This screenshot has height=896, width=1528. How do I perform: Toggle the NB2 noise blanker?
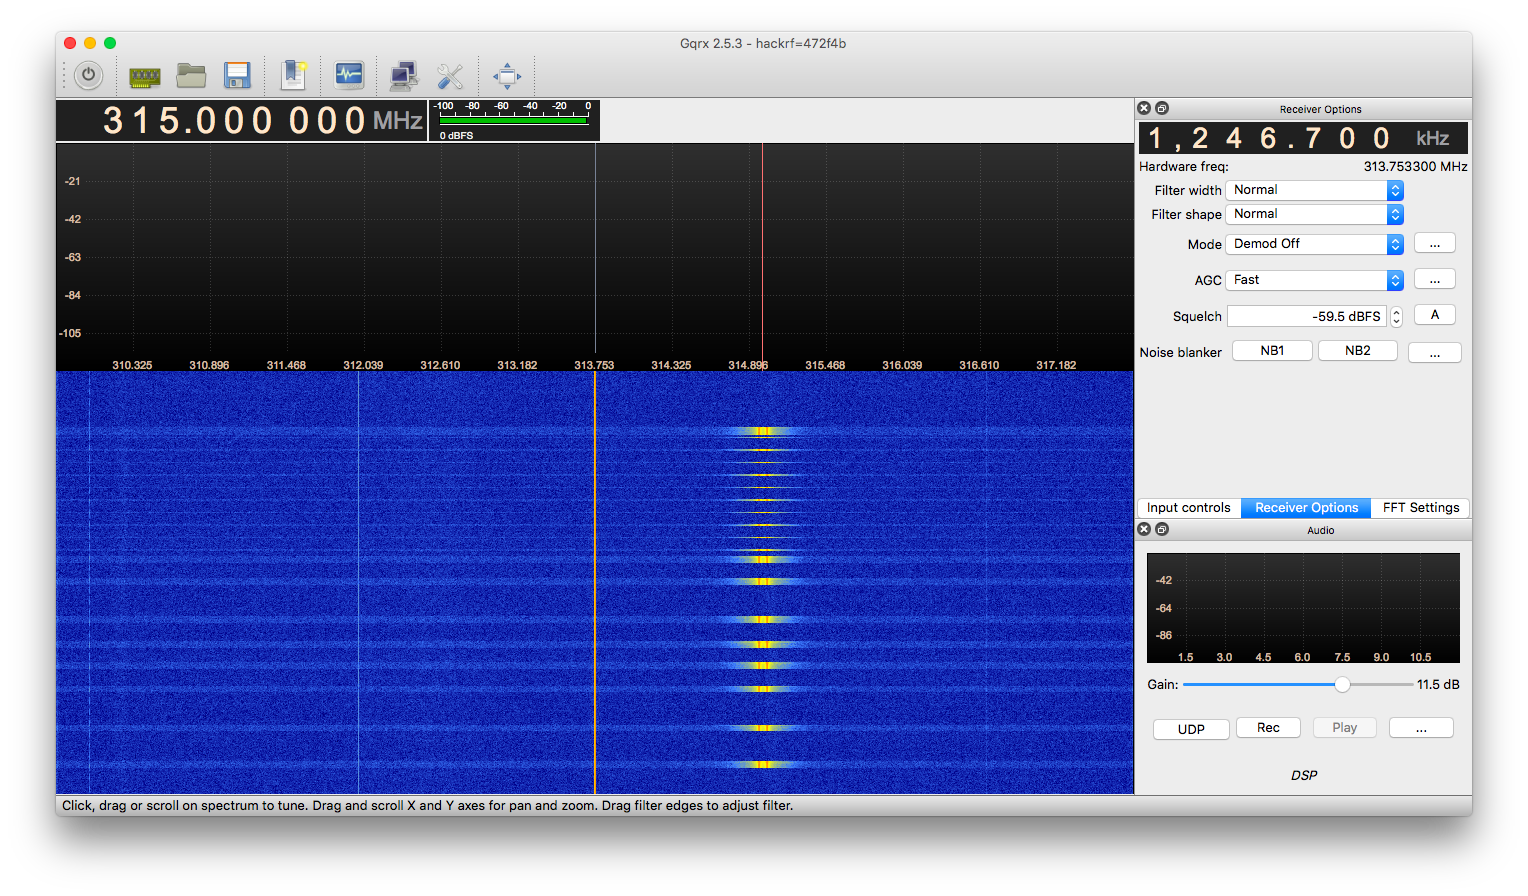click(1358, 351)
